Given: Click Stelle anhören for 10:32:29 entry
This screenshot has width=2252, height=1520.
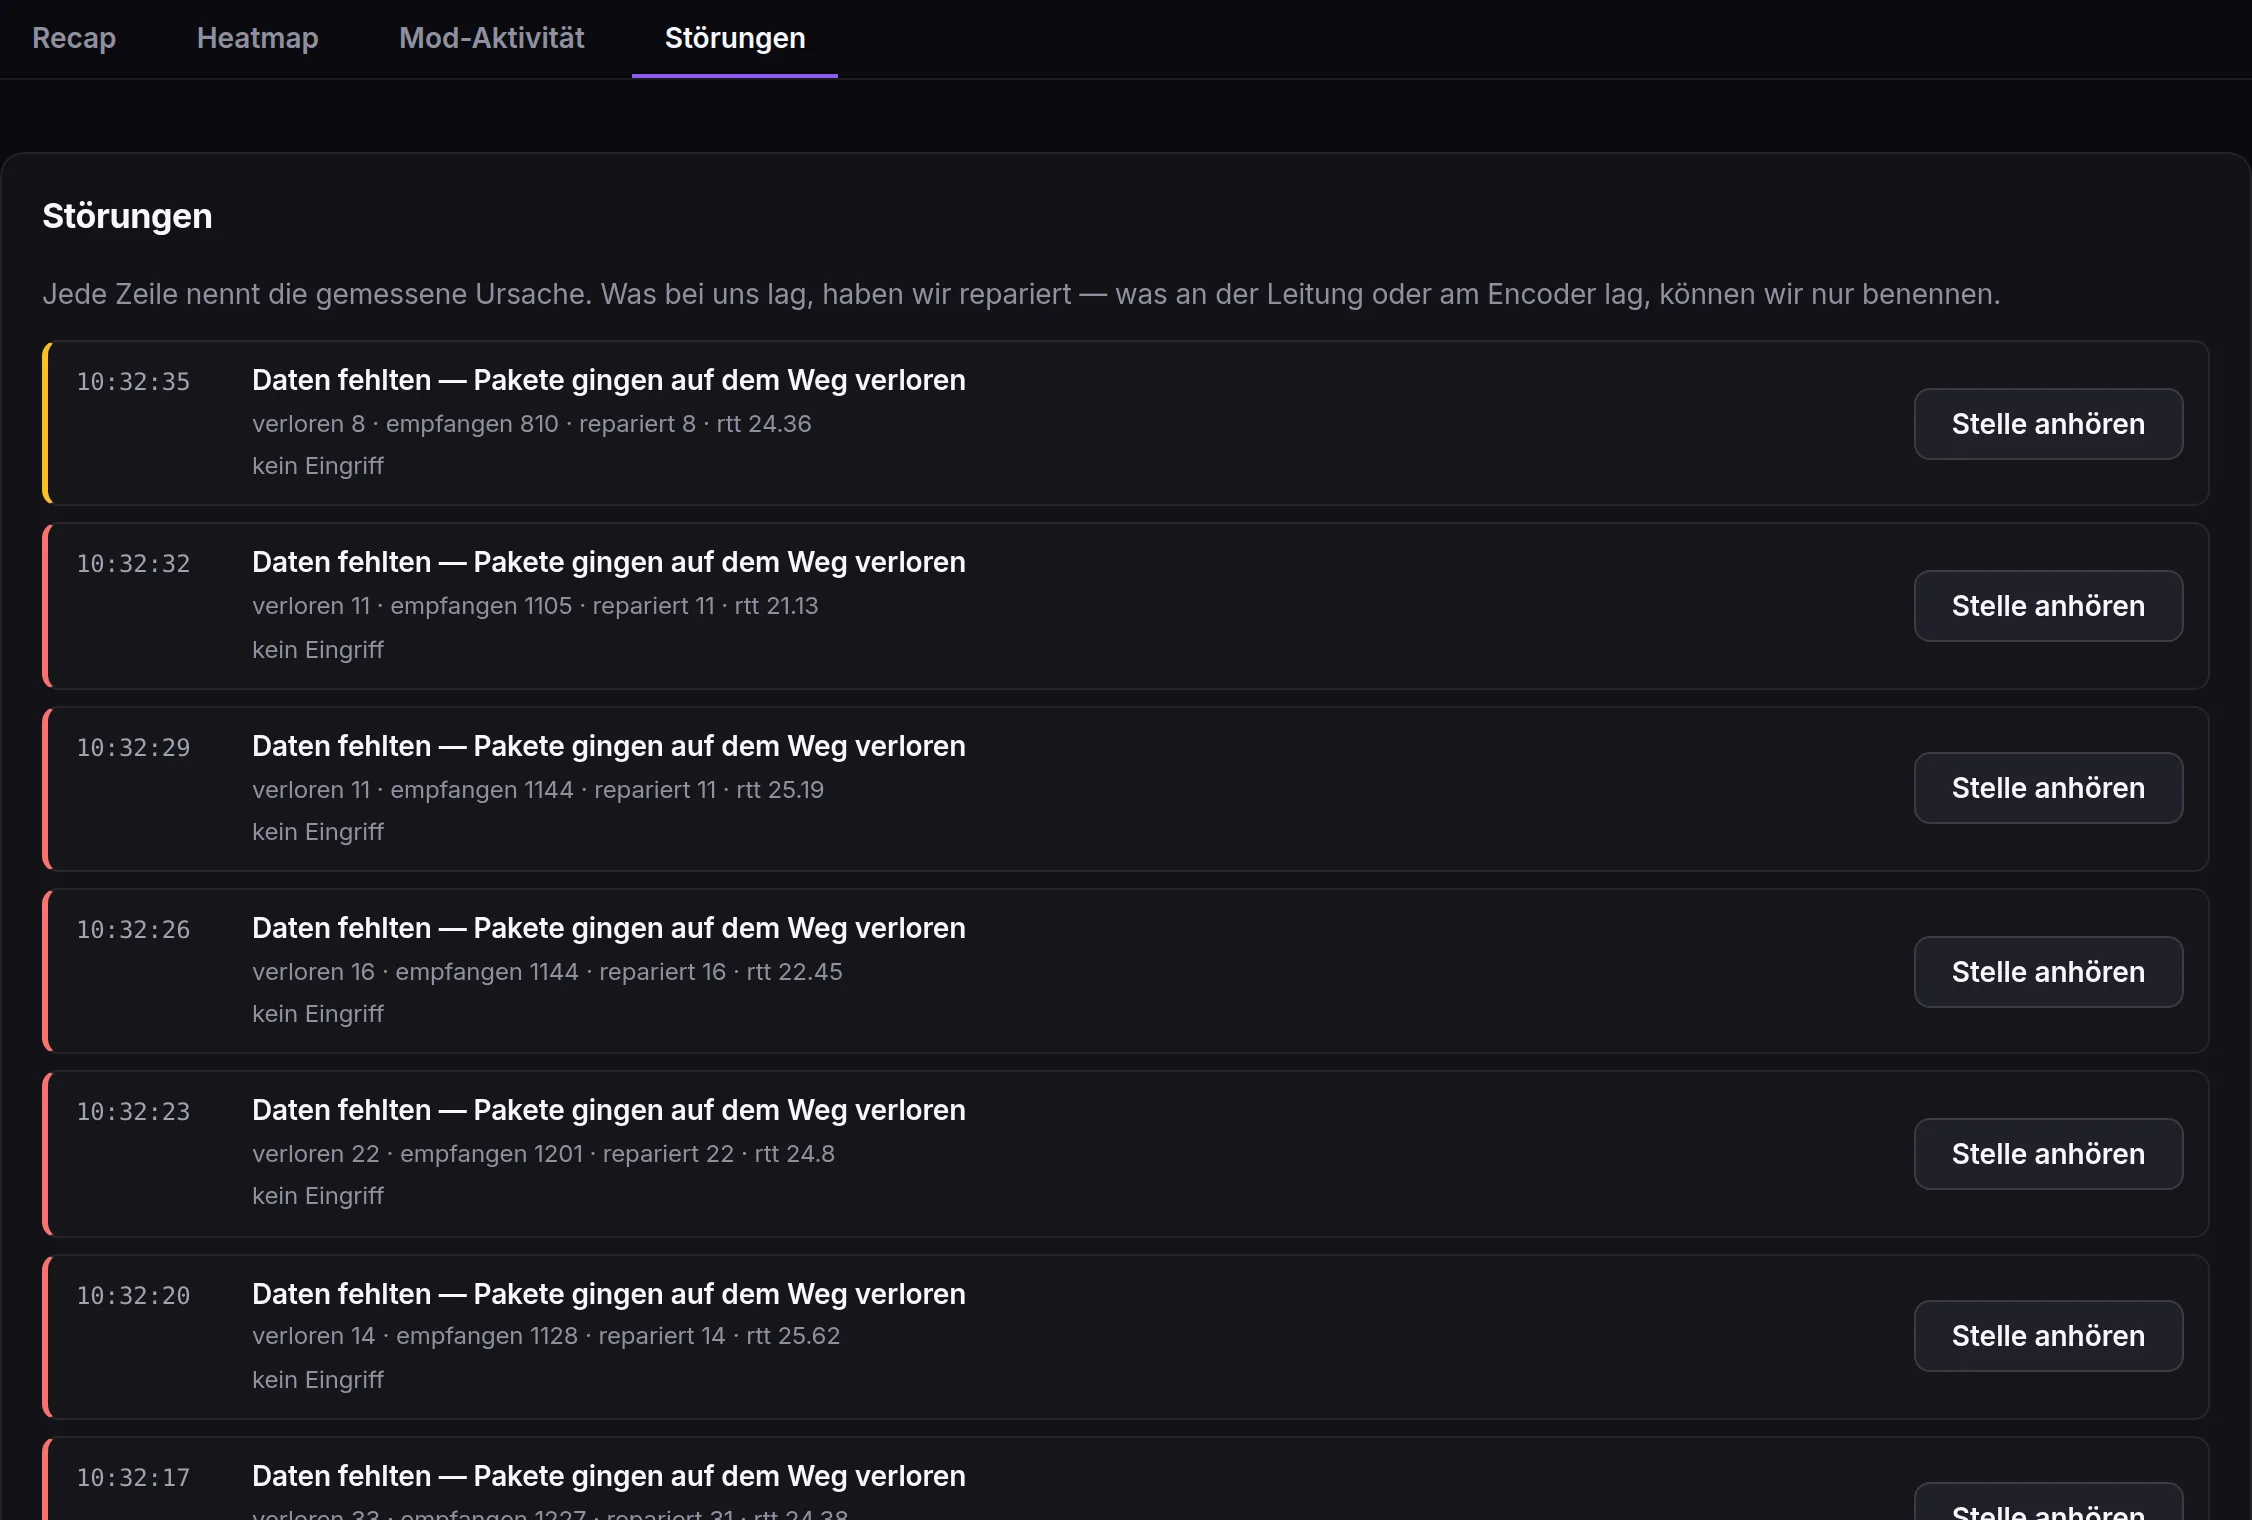Looking at the screenshot, I should coord(2048,788).
